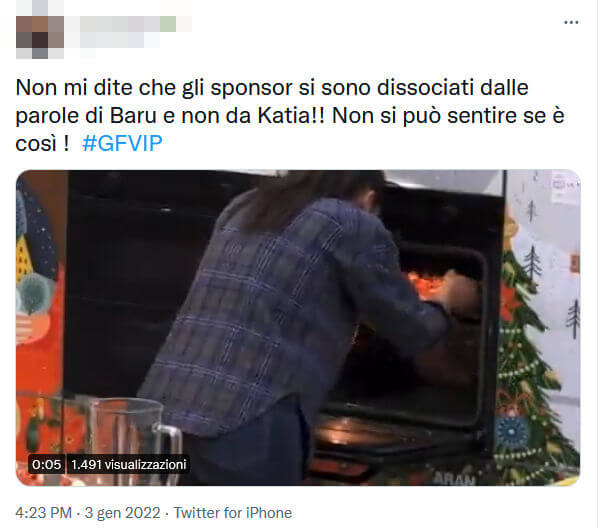609x528 pixels.
Task: Play the embedded video of the woman at the oven
Action: coord(298,328)
